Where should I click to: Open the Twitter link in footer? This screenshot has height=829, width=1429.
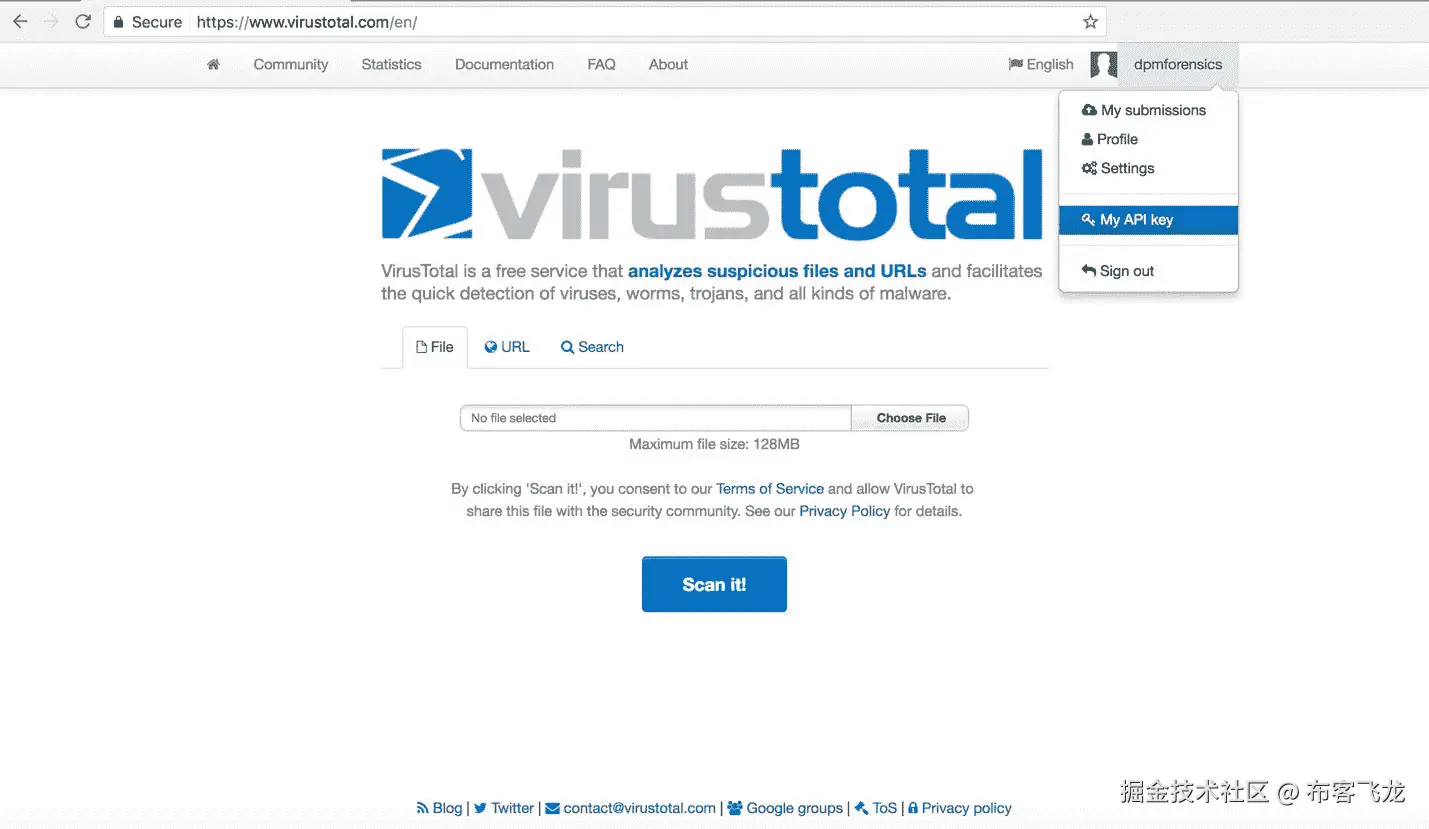point(504,808)
